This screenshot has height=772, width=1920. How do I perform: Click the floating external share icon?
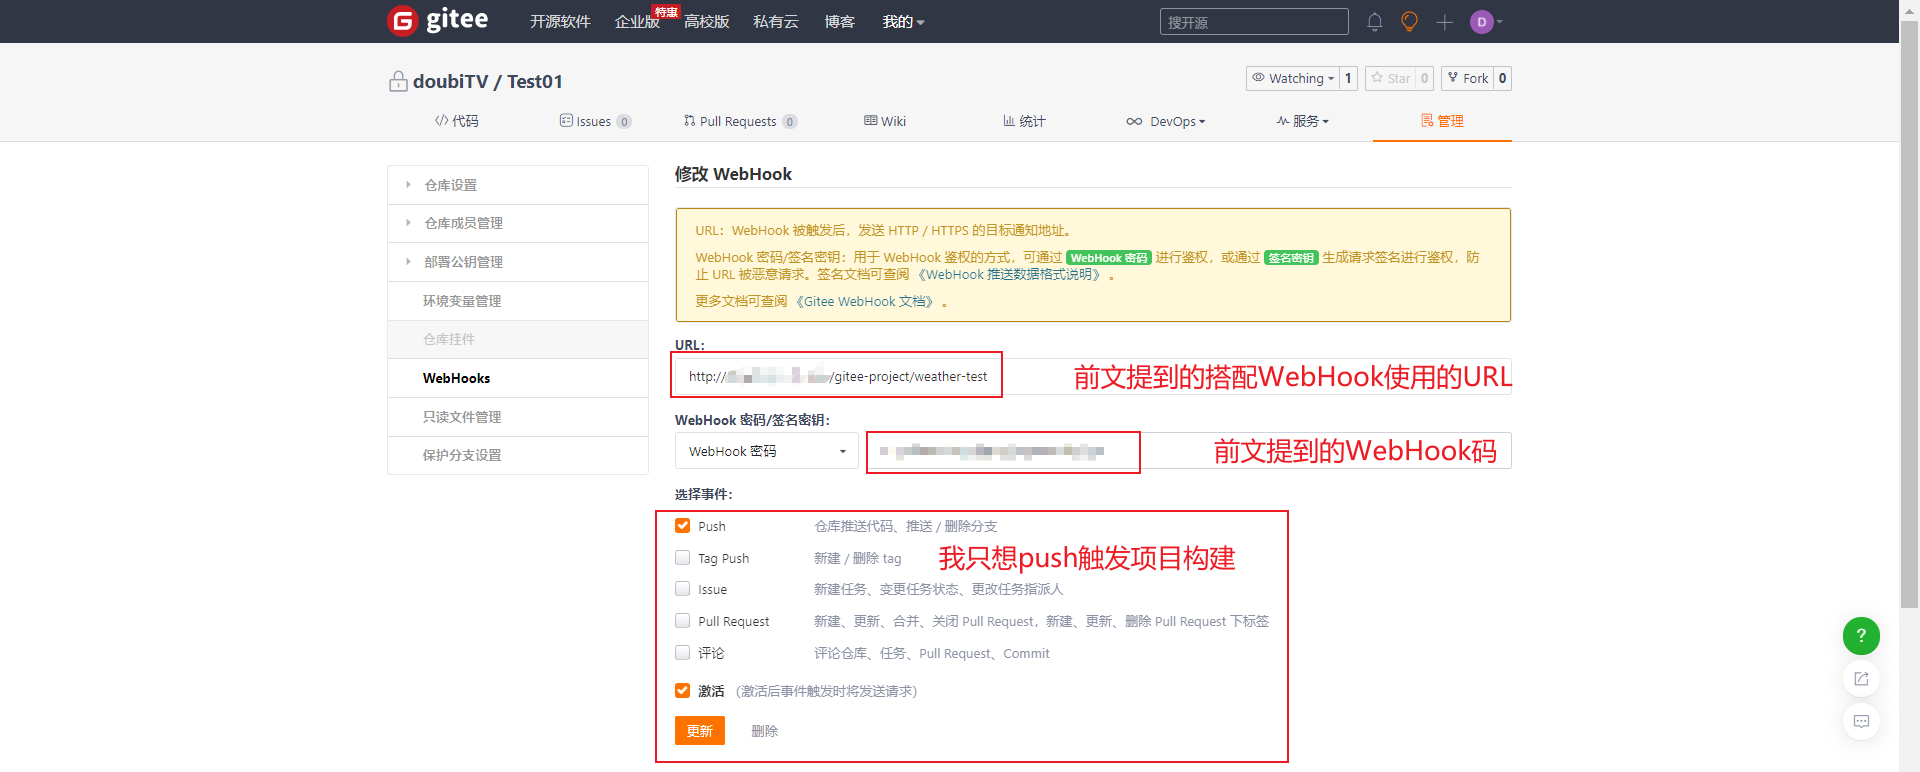(x=1860, y=679)
